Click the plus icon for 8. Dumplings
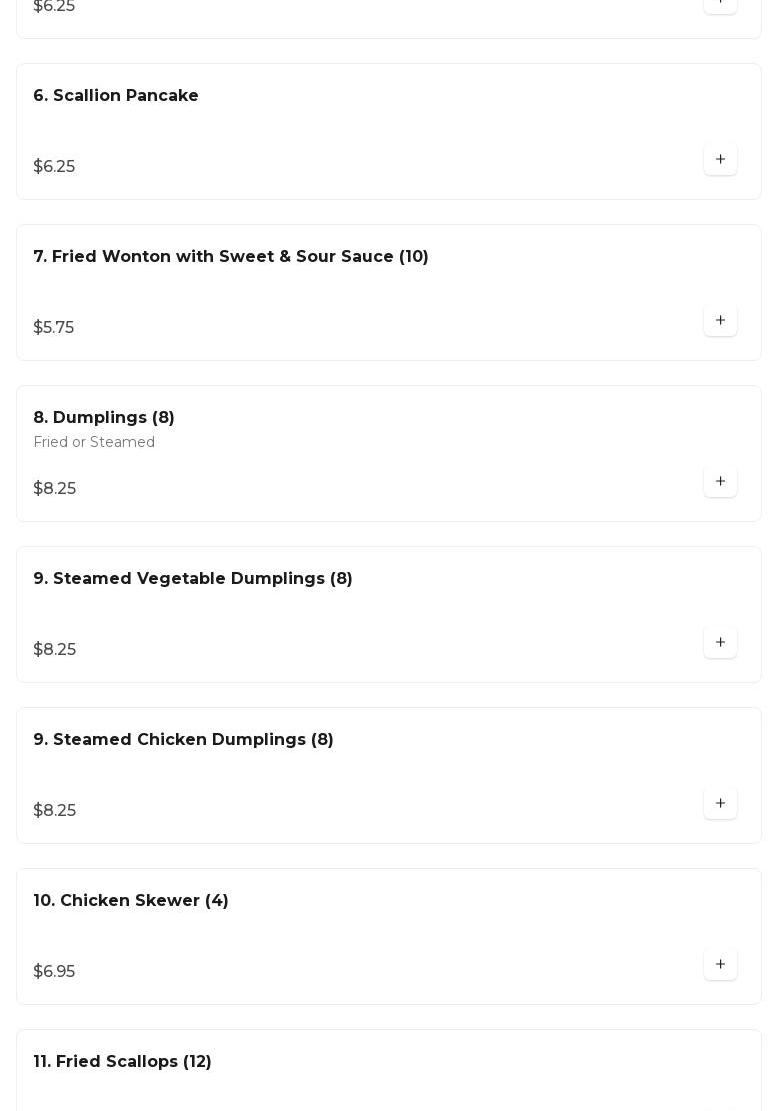 (x=720, y=481)
